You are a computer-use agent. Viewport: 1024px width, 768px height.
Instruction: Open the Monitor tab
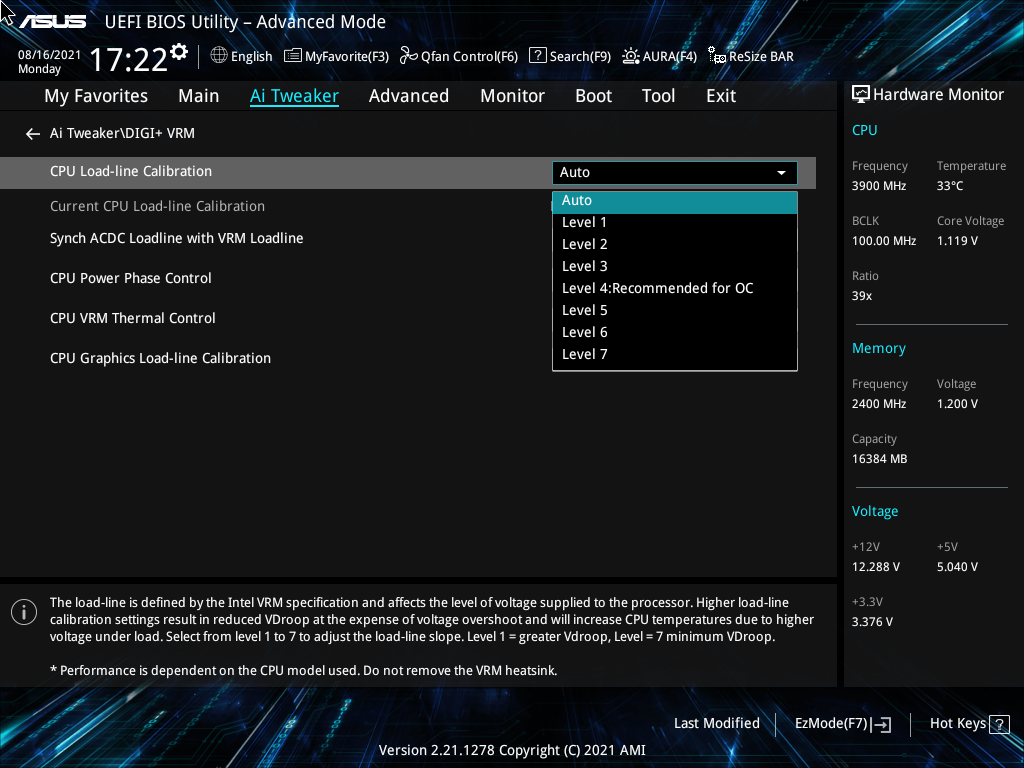tap(512, 96)
